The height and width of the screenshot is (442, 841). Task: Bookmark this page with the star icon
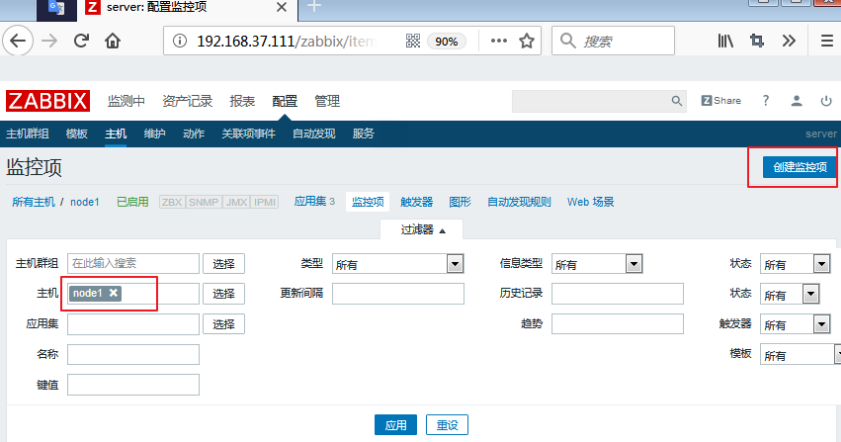click(x=527, y=41)
